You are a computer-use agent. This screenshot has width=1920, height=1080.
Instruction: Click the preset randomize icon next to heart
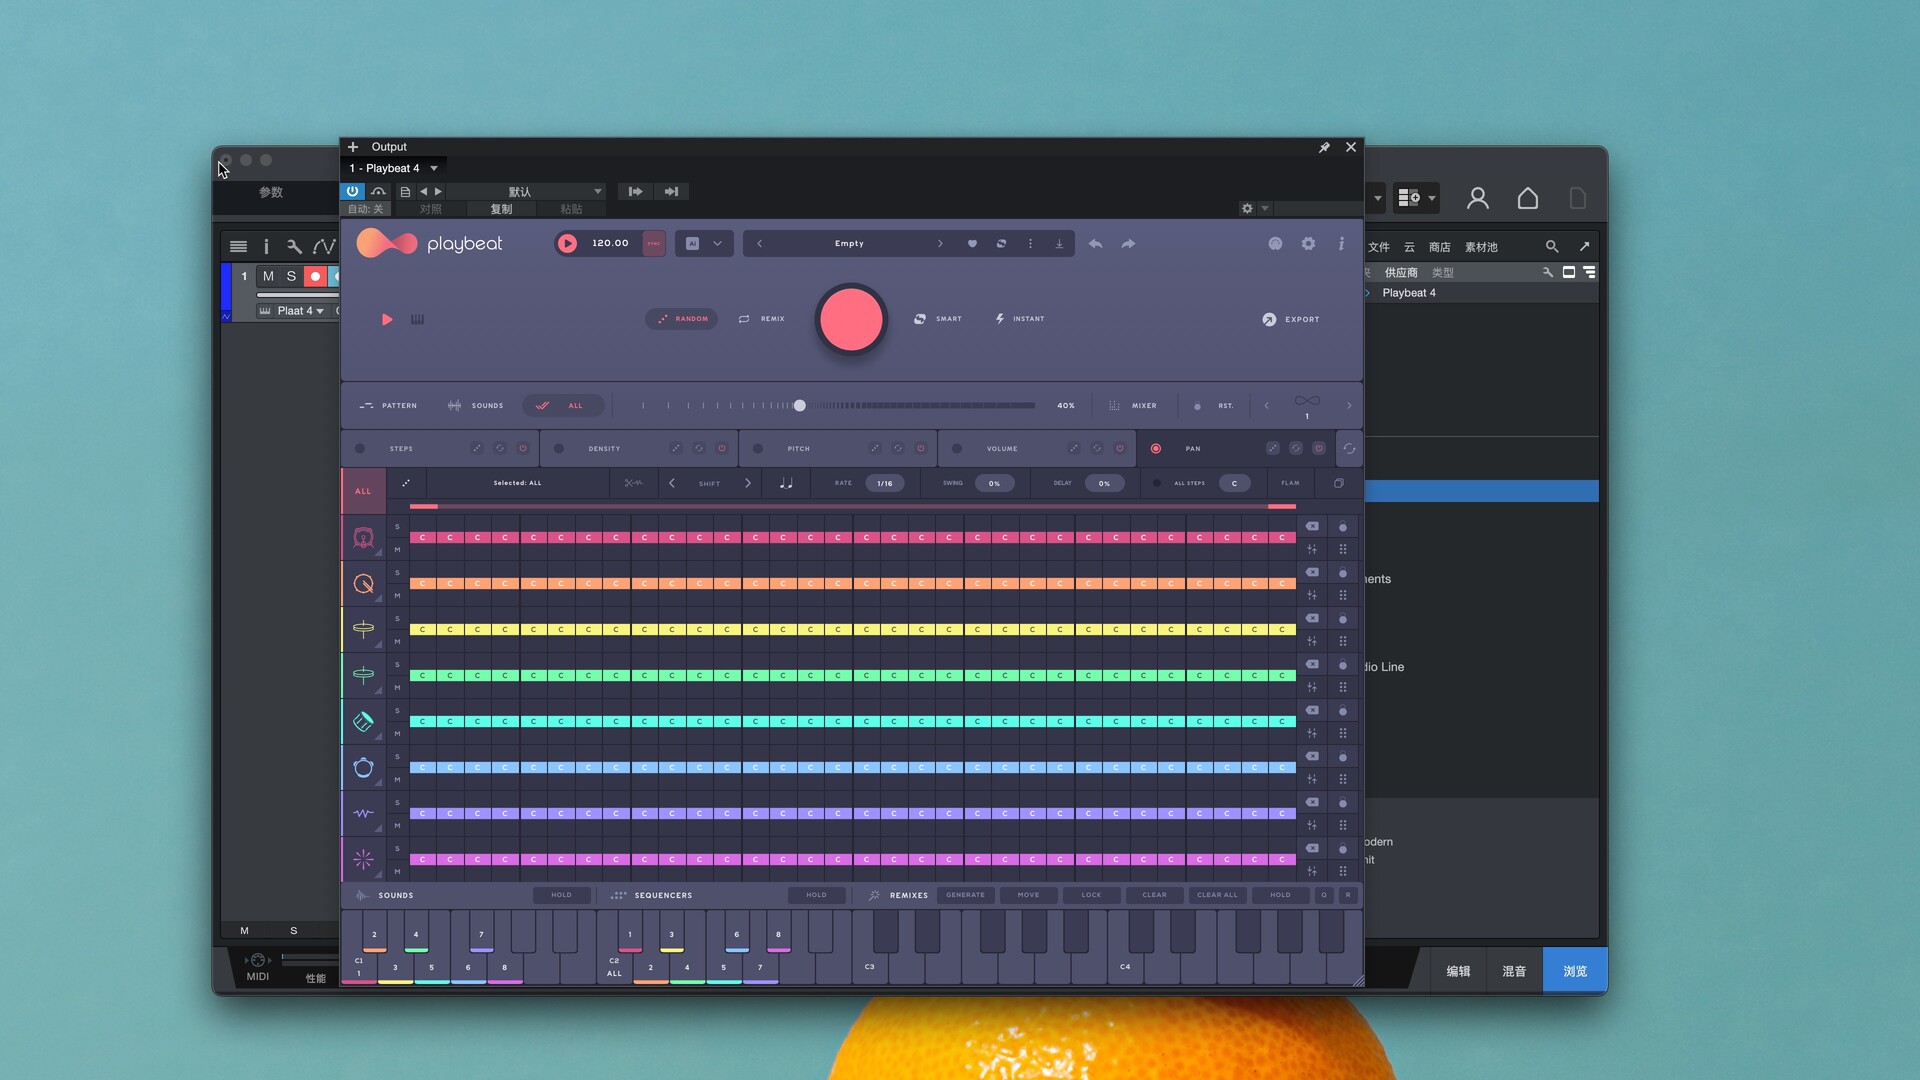point(1001,244)
